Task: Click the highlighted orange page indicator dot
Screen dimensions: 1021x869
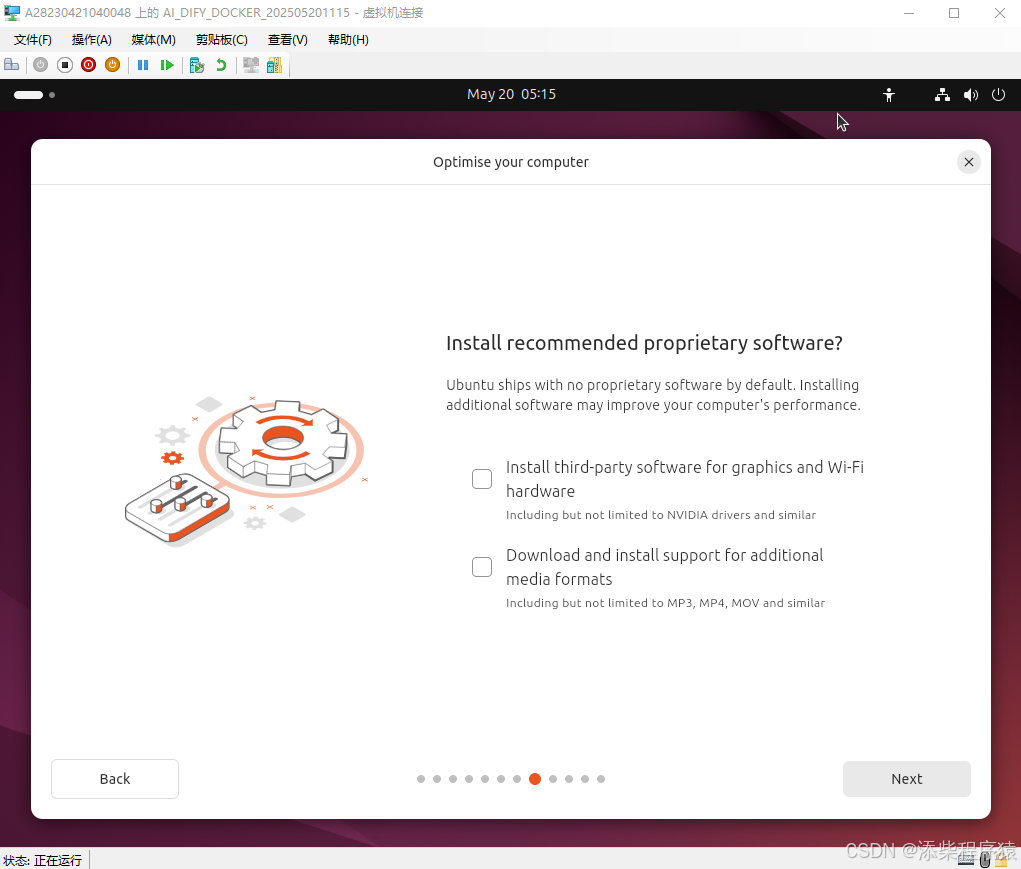Action: click(535, 779)
